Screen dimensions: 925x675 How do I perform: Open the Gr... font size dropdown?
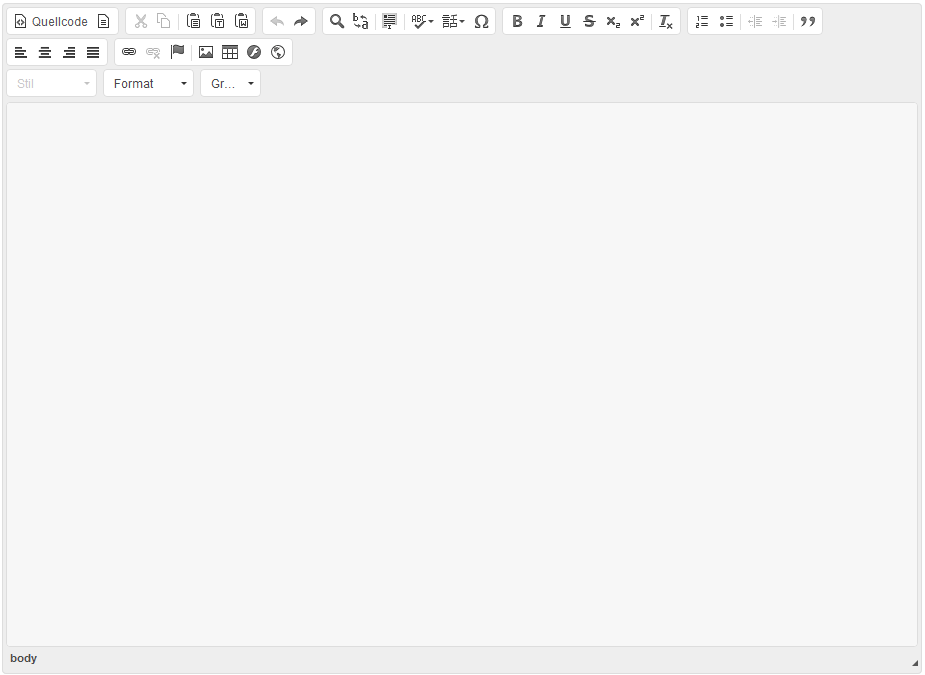click(231, 83)
